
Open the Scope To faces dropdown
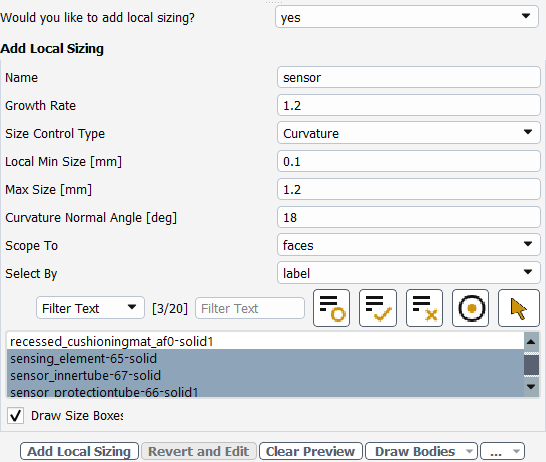click(x=408, y=245)
